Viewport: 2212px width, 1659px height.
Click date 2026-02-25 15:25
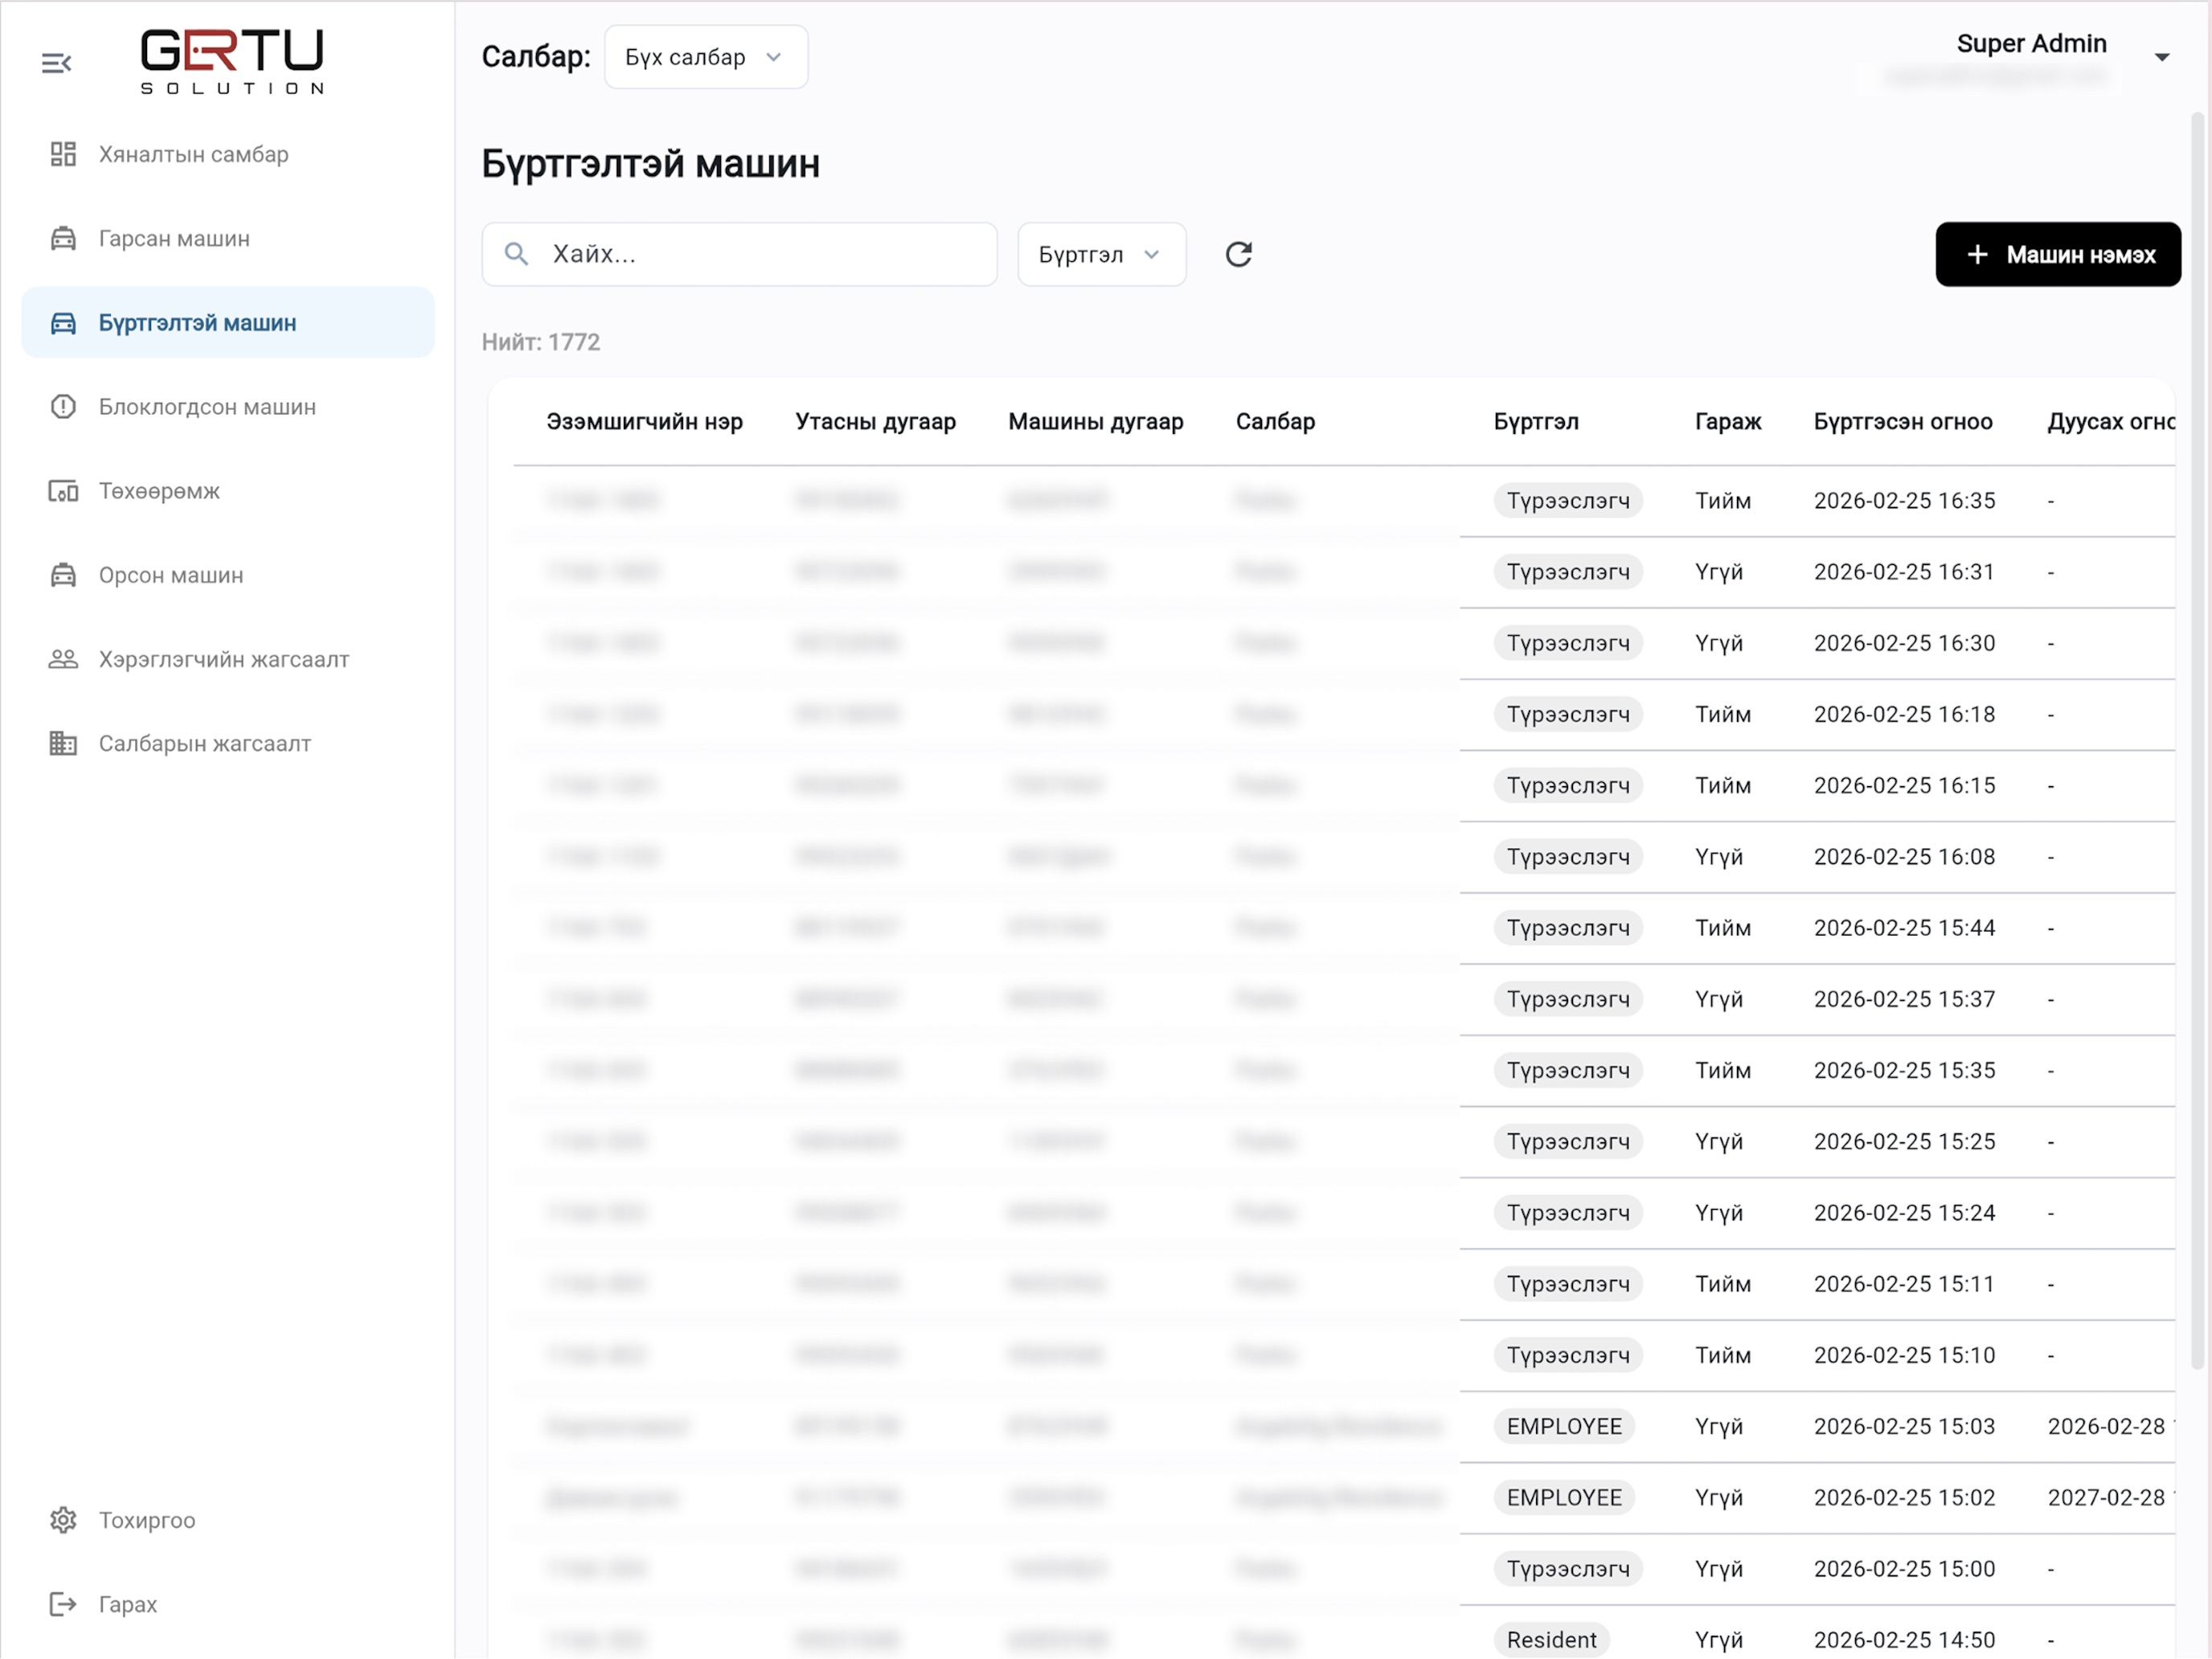coord(1904,1141)
